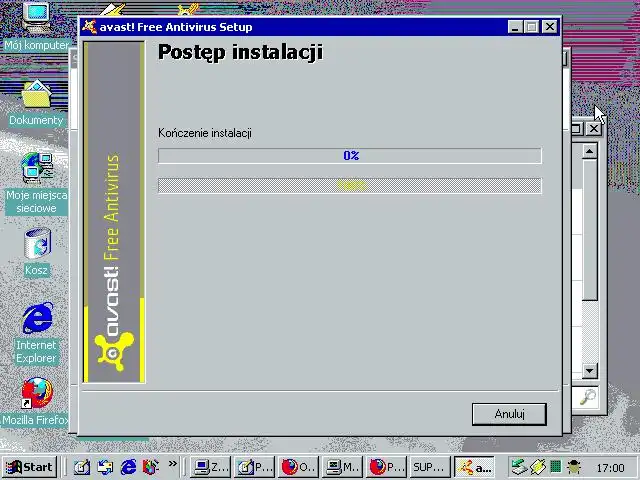Image resolution: width=640 pixels, height=480 pixels.
Task: Switch to the first 'P...' taskbar window
Action: 255,467
